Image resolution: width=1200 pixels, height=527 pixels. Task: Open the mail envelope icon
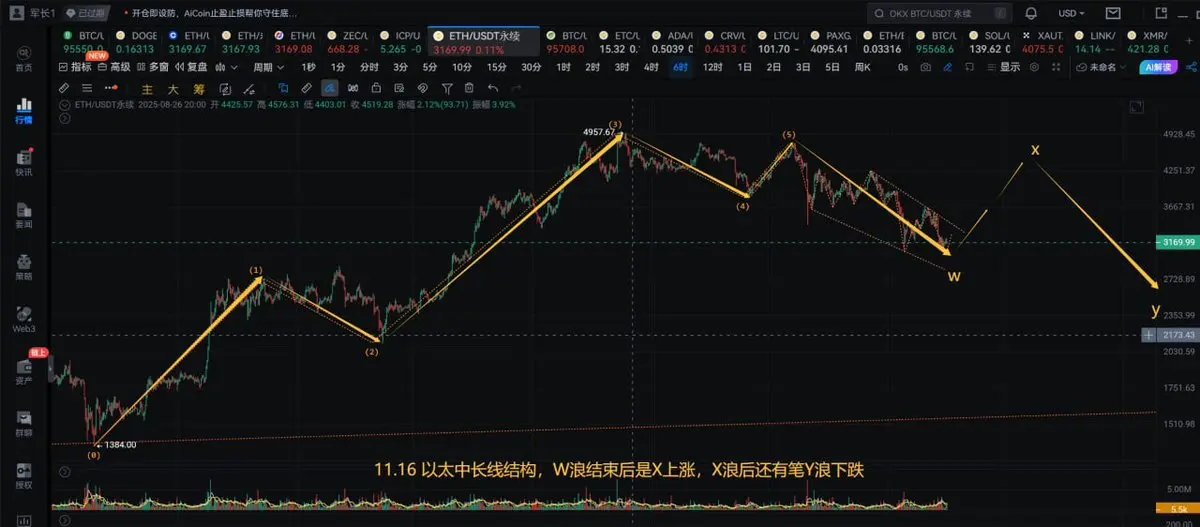1113,13
